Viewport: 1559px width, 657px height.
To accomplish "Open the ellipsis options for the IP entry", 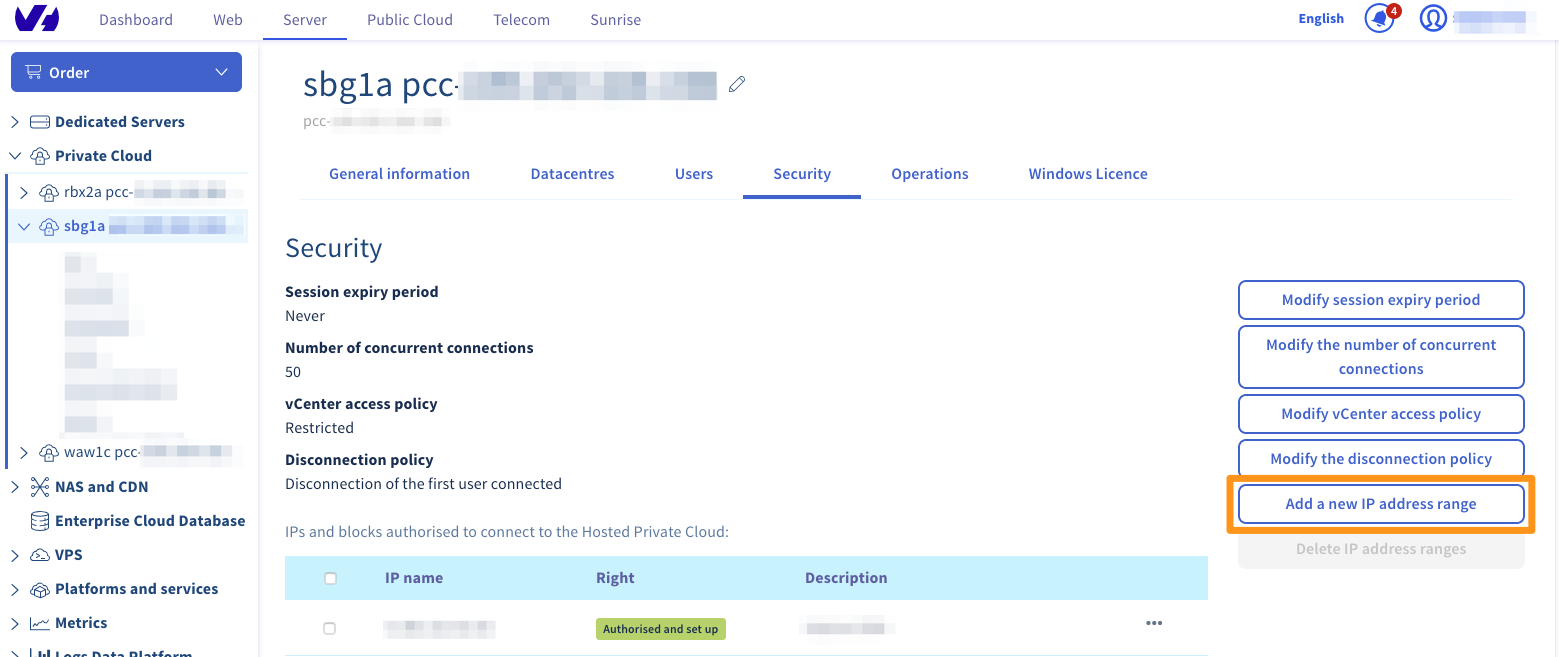I will (x=1154, y=622).
